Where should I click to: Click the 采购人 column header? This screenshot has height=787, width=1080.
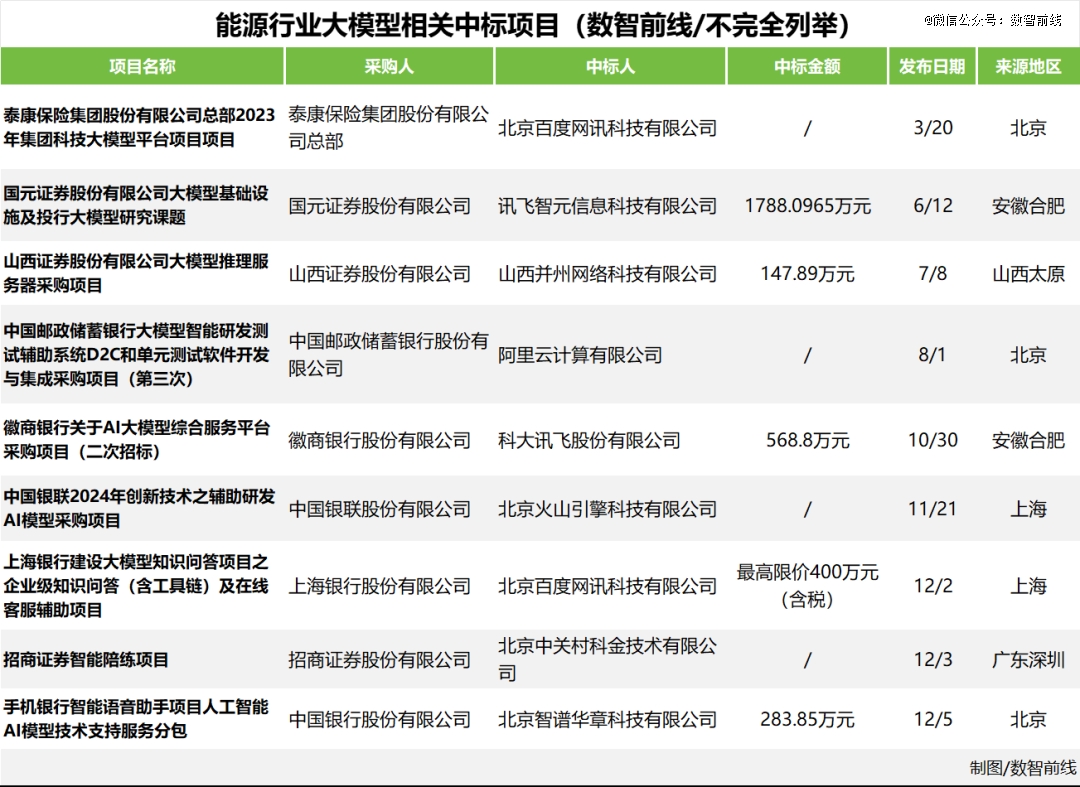[389, 67]
